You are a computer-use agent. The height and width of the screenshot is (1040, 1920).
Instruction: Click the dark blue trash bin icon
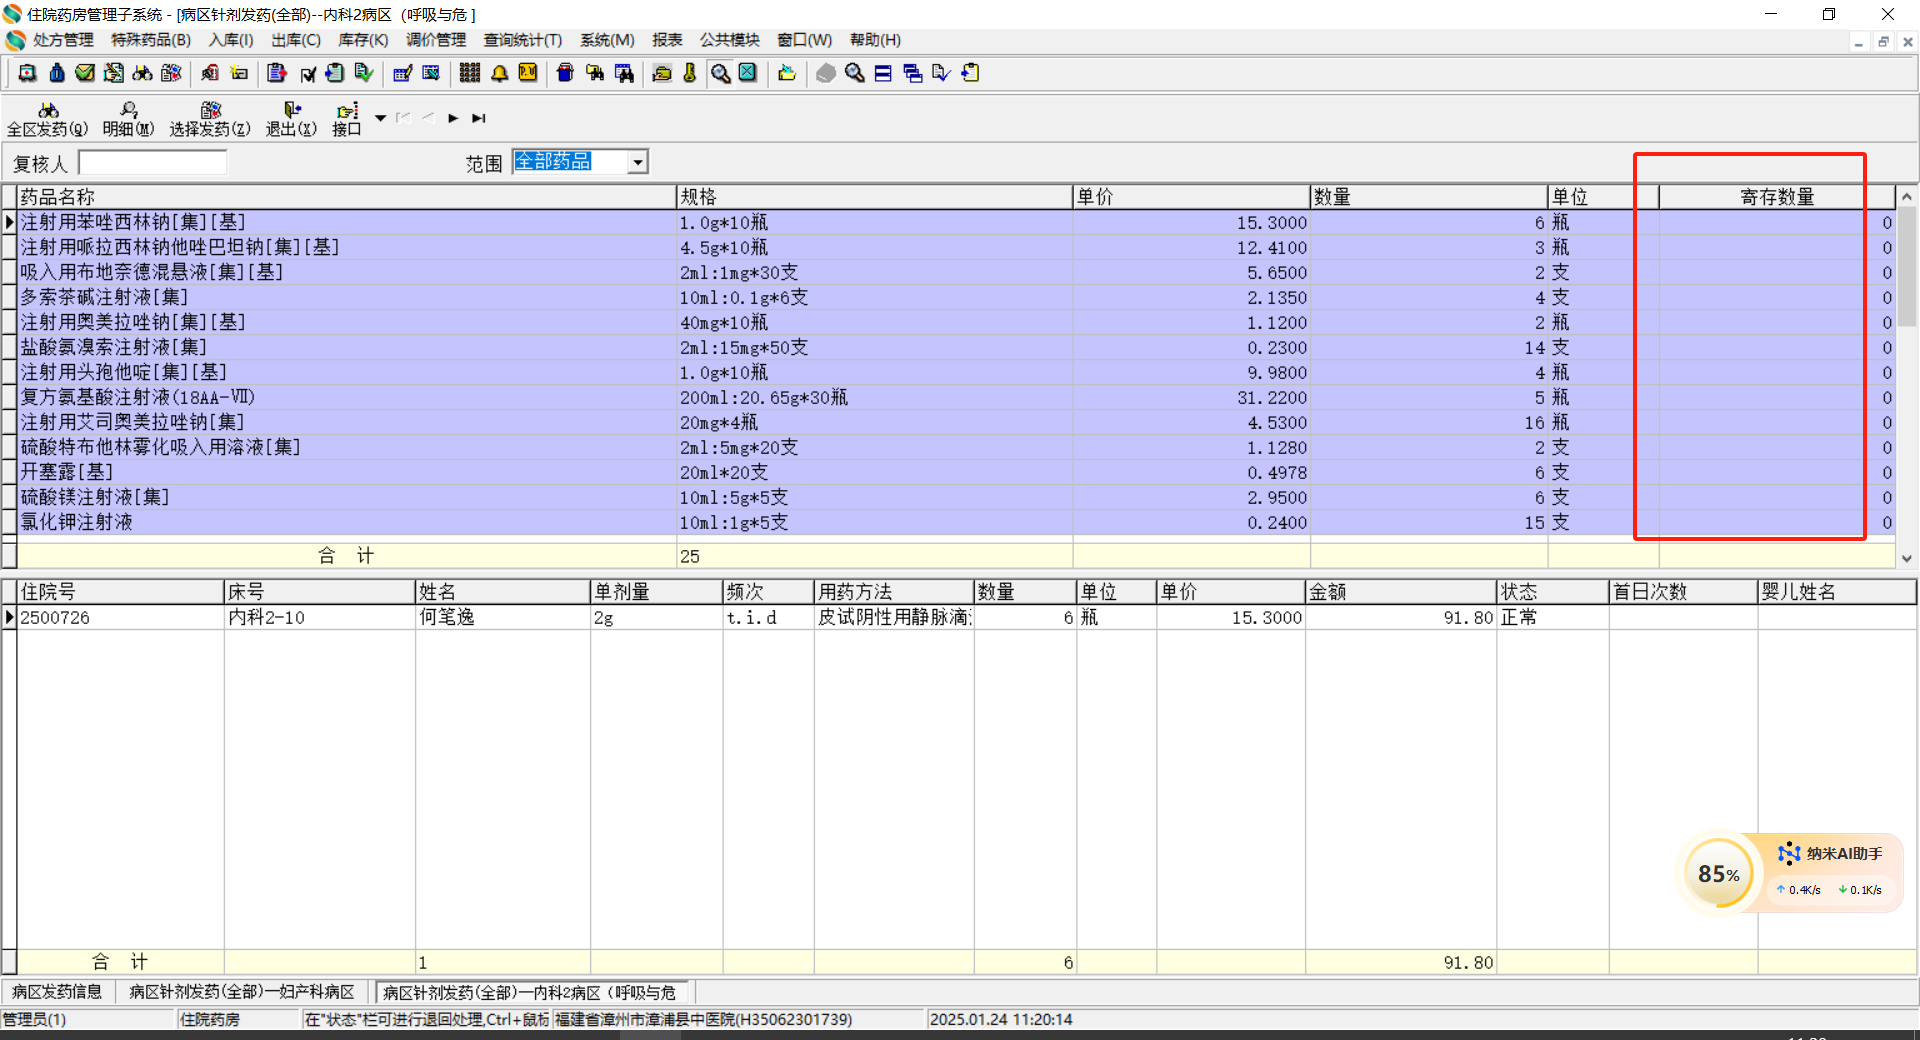565,73
